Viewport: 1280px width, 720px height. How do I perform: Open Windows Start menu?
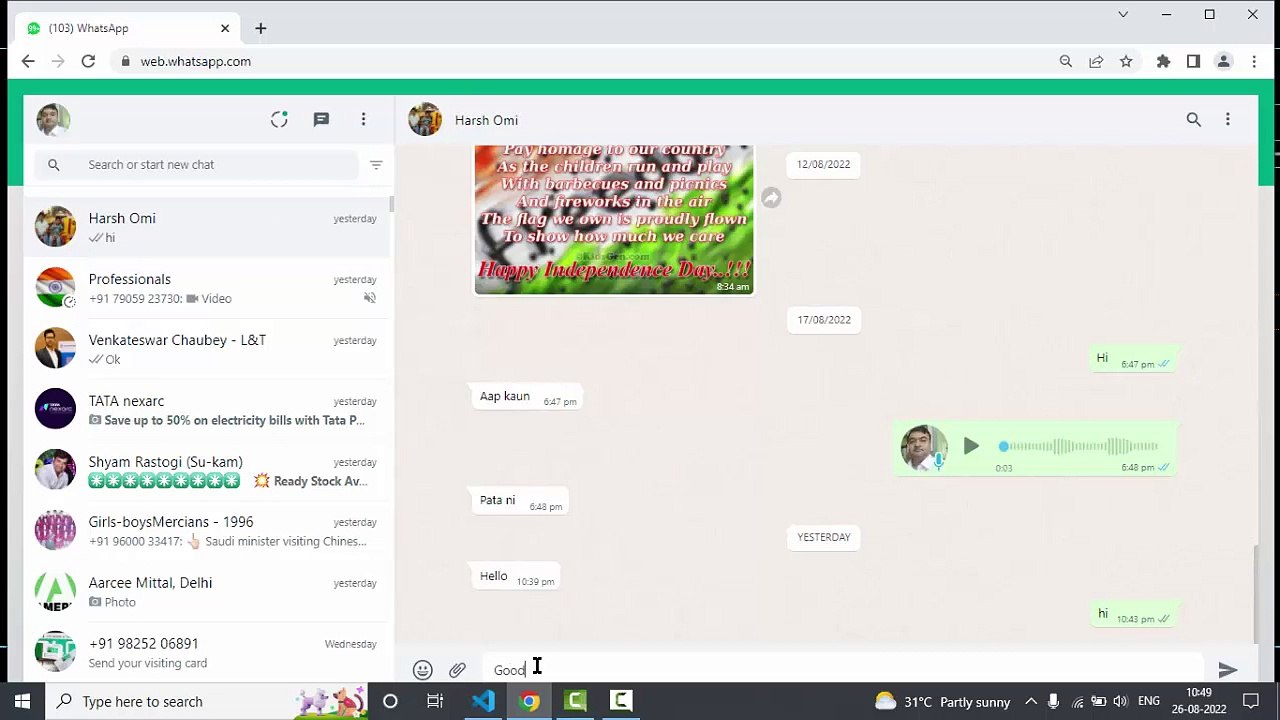click(x=22, y=701)
